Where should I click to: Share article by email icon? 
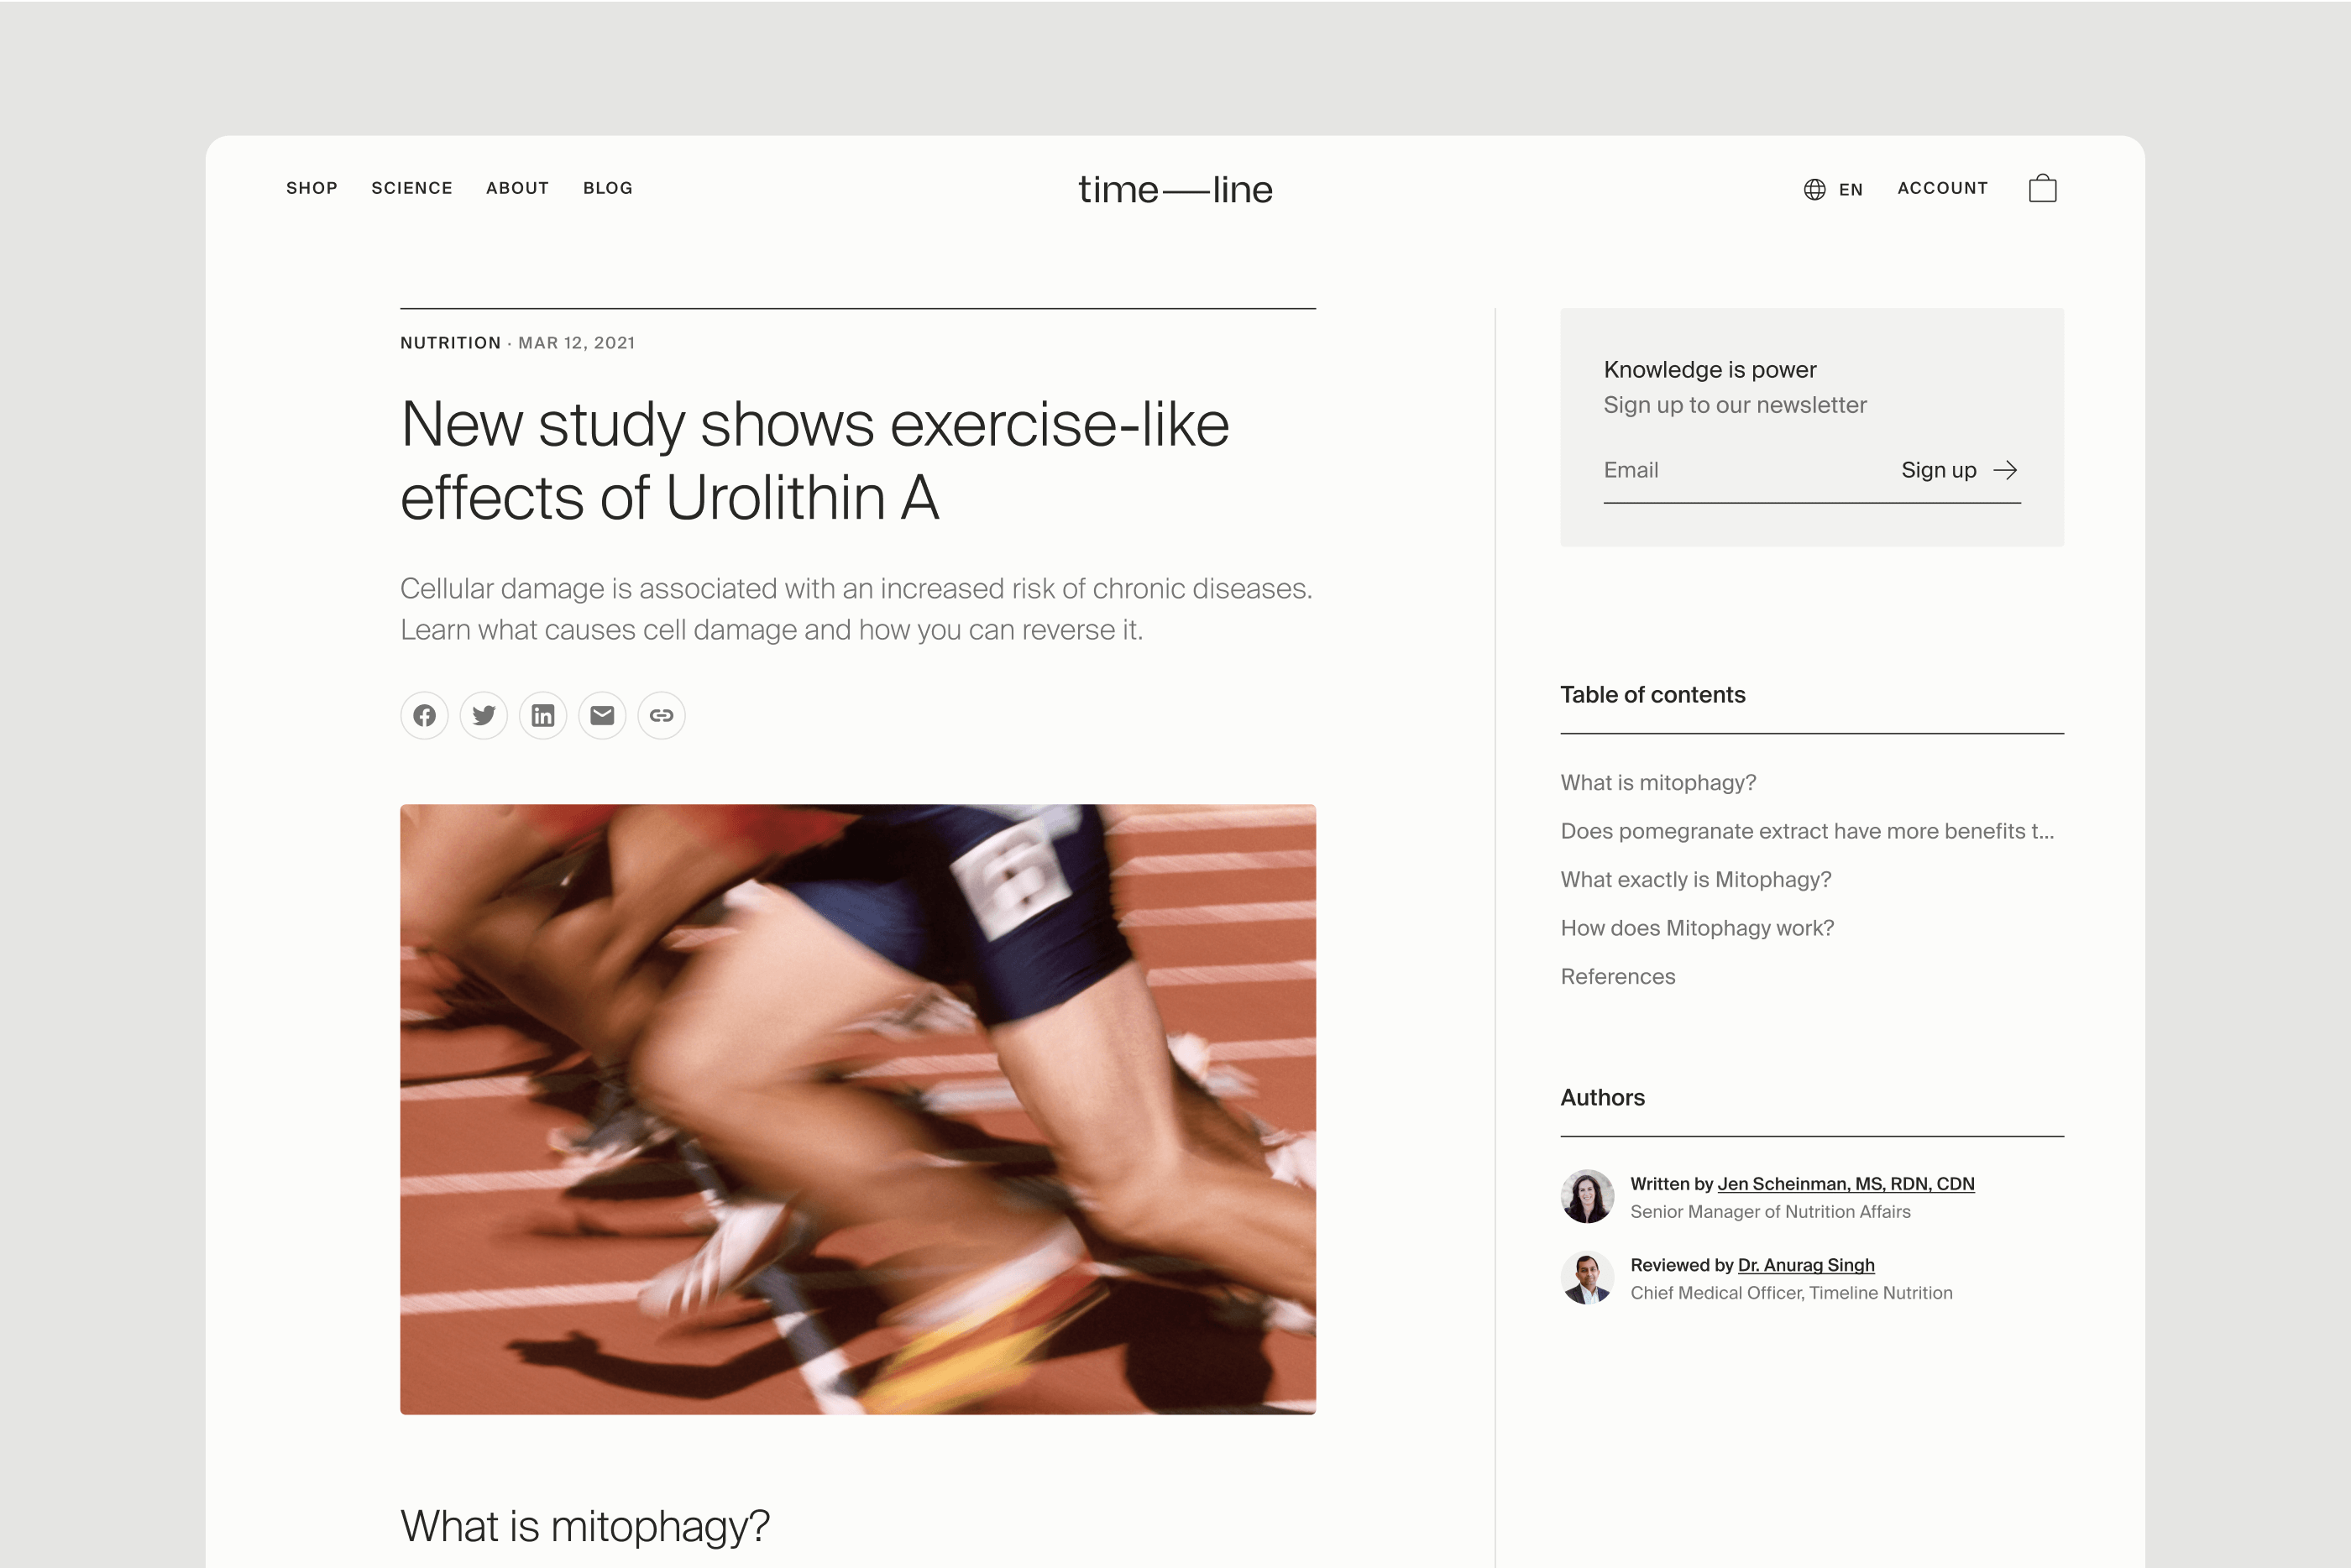[602, 716]
